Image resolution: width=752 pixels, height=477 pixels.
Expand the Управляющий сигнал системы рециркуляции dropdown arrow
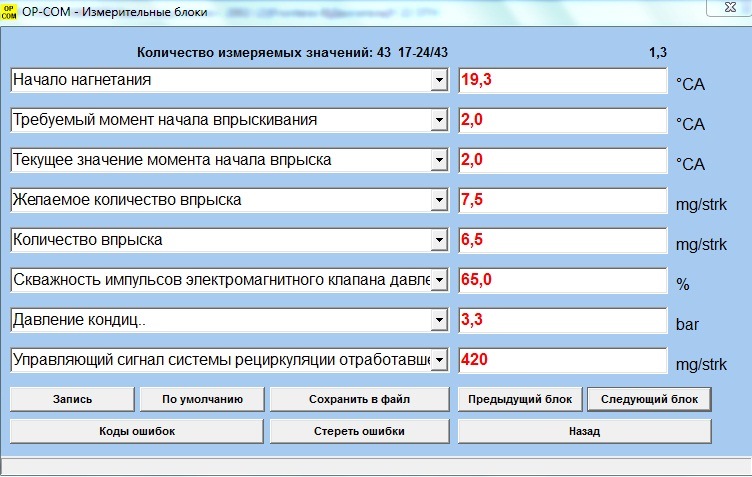coord(439,360)
